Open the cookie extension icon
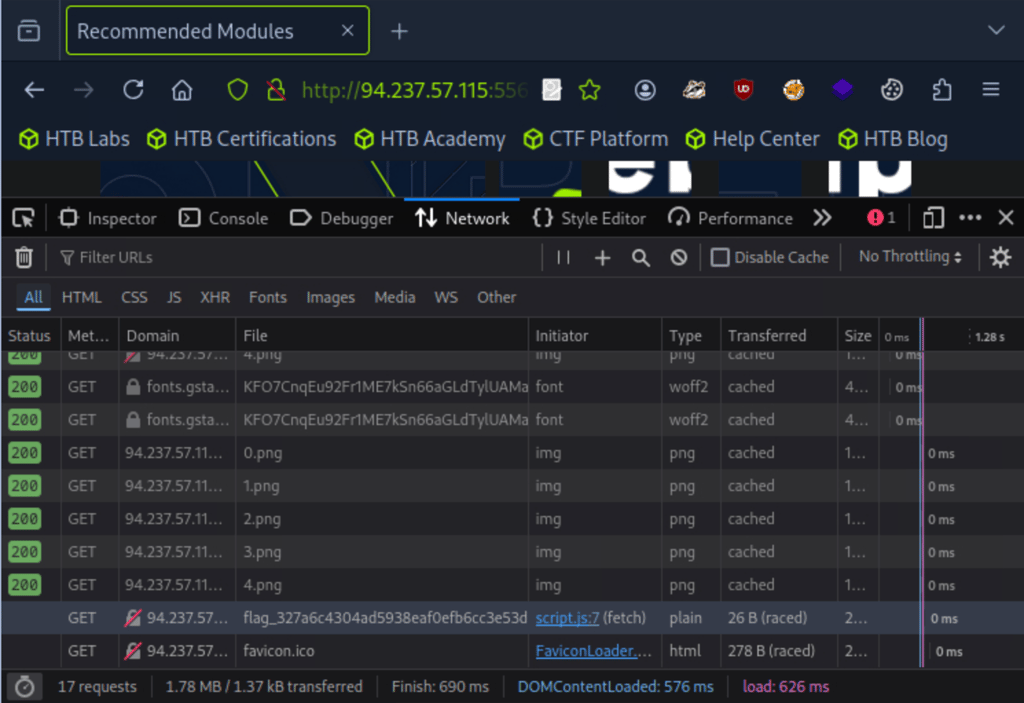The image size is (1024, 703). 891,90
